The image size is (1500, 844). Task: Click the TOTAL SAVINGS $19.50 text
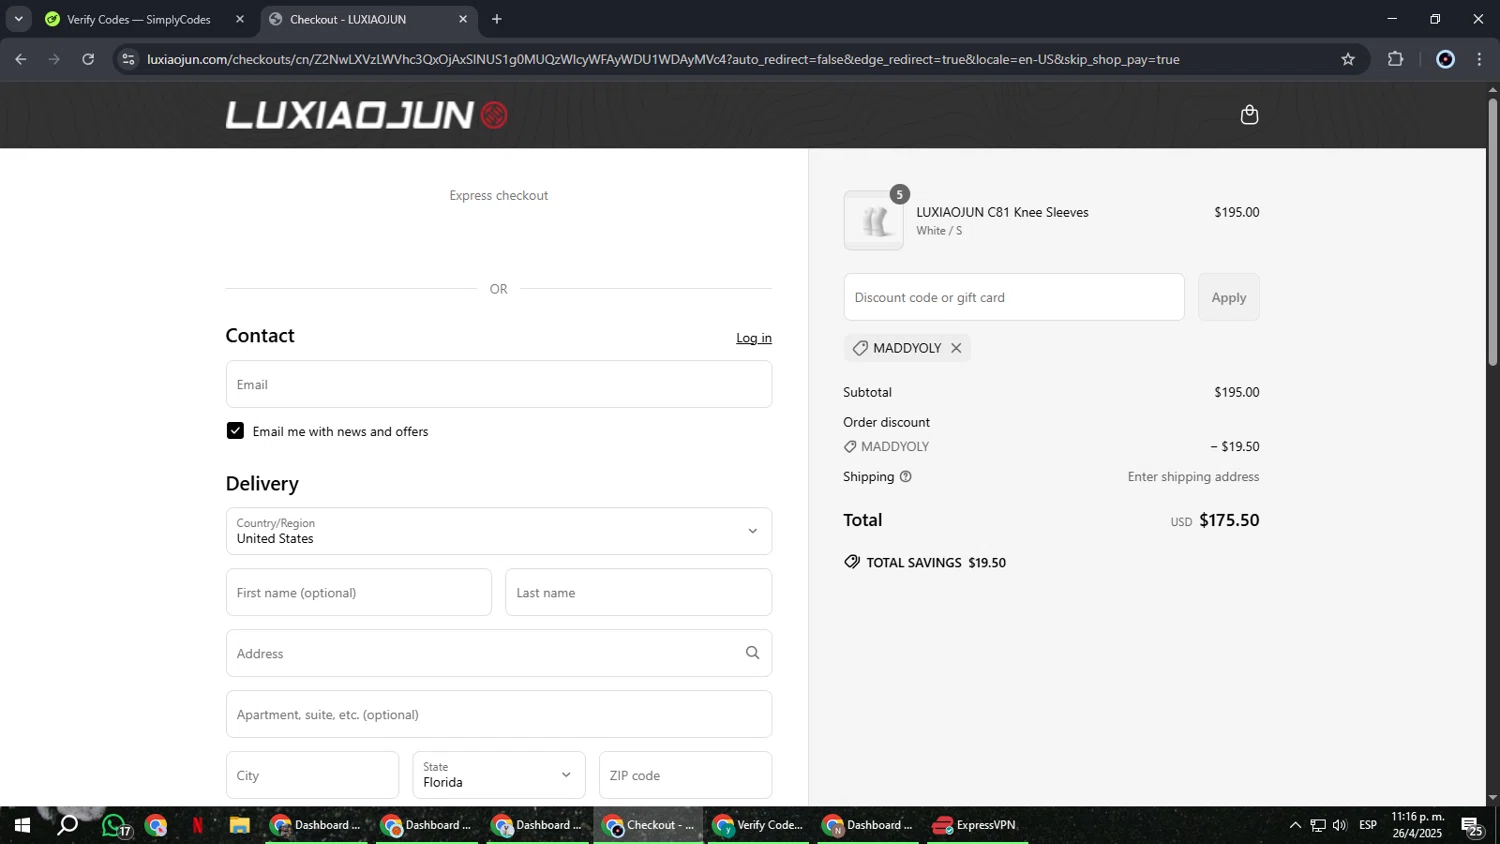[x=936, y=563]
